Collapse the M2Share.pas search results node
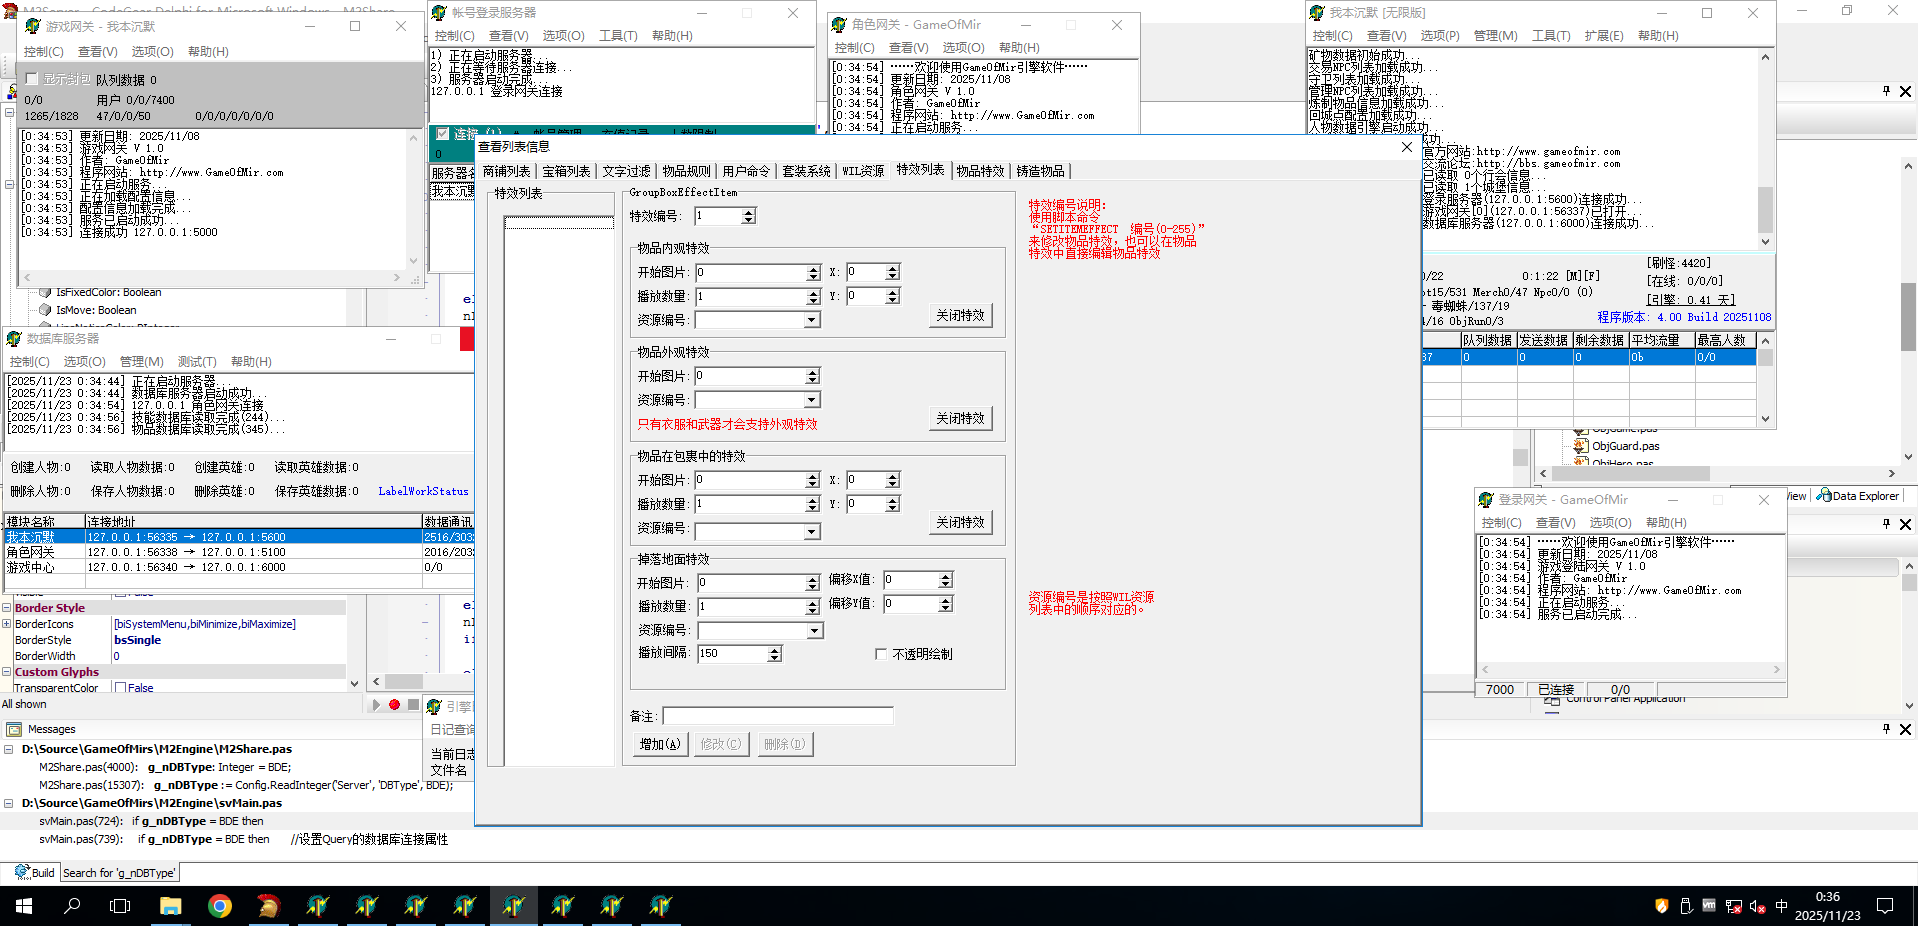The width and height of the screenshot is (1918, 926). [9, 749]
